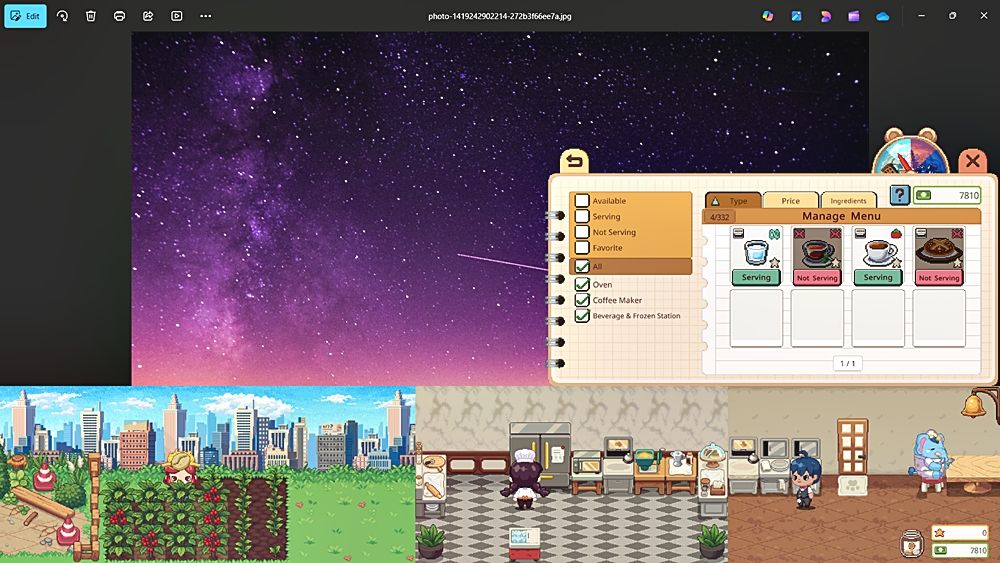Image resolution: width=1000 pixels, height=563 pixels.
Task: Click the 7810 cash counter in cafe HUD
Action: point(960,550)
